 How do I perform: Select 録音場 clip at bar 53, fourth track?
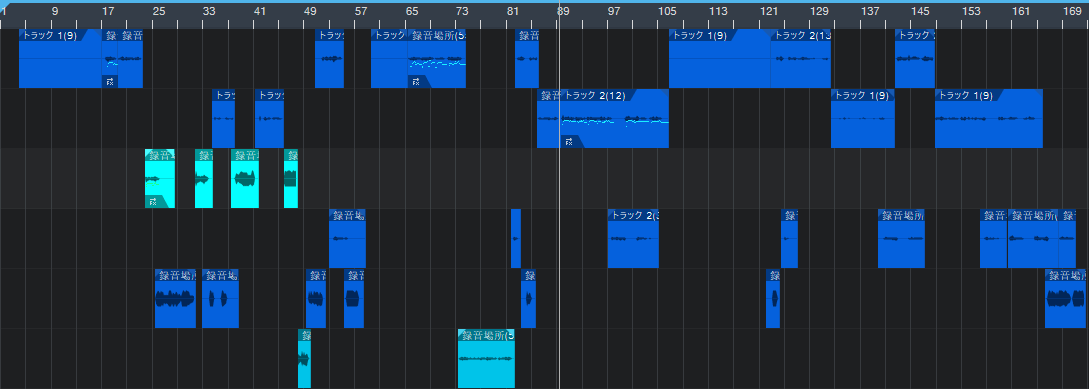point(347,238)
